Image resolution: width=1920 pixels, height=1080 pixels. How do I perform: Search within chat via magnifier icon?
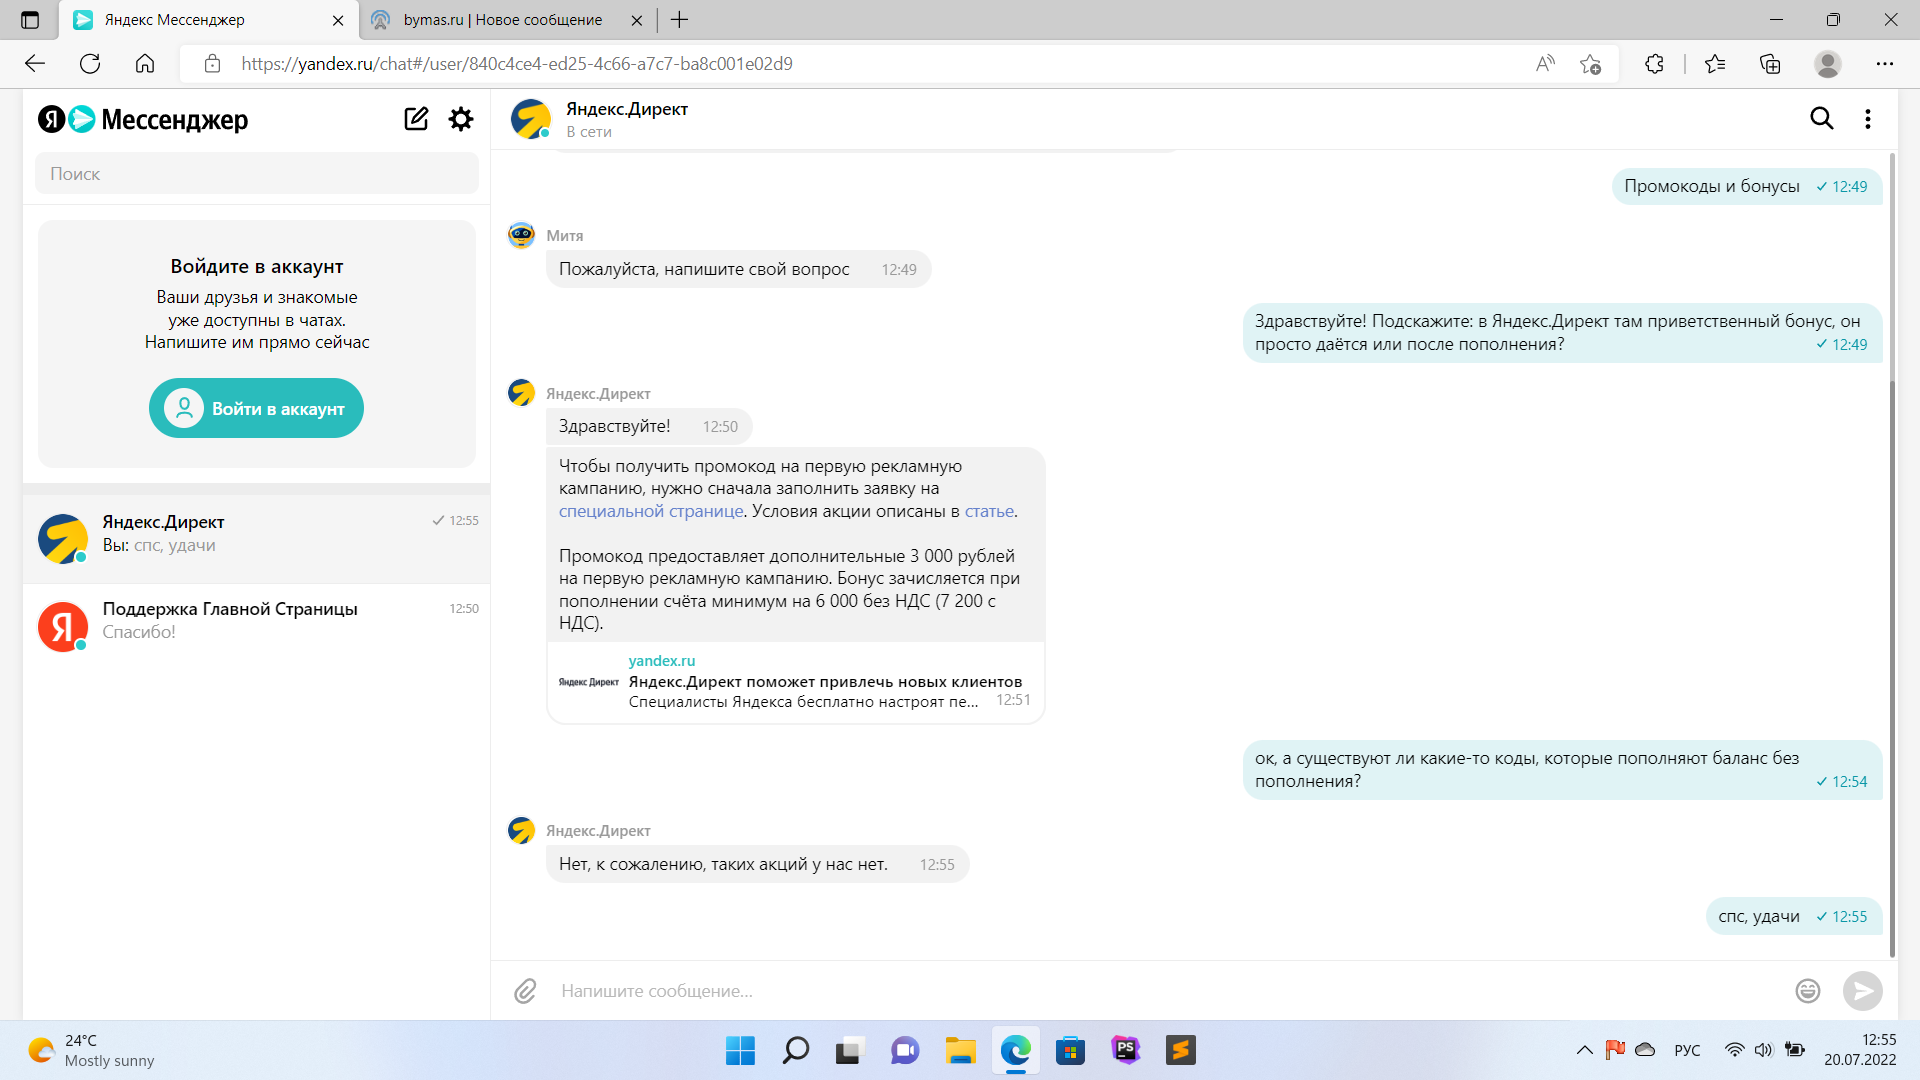coord(1822,119)
